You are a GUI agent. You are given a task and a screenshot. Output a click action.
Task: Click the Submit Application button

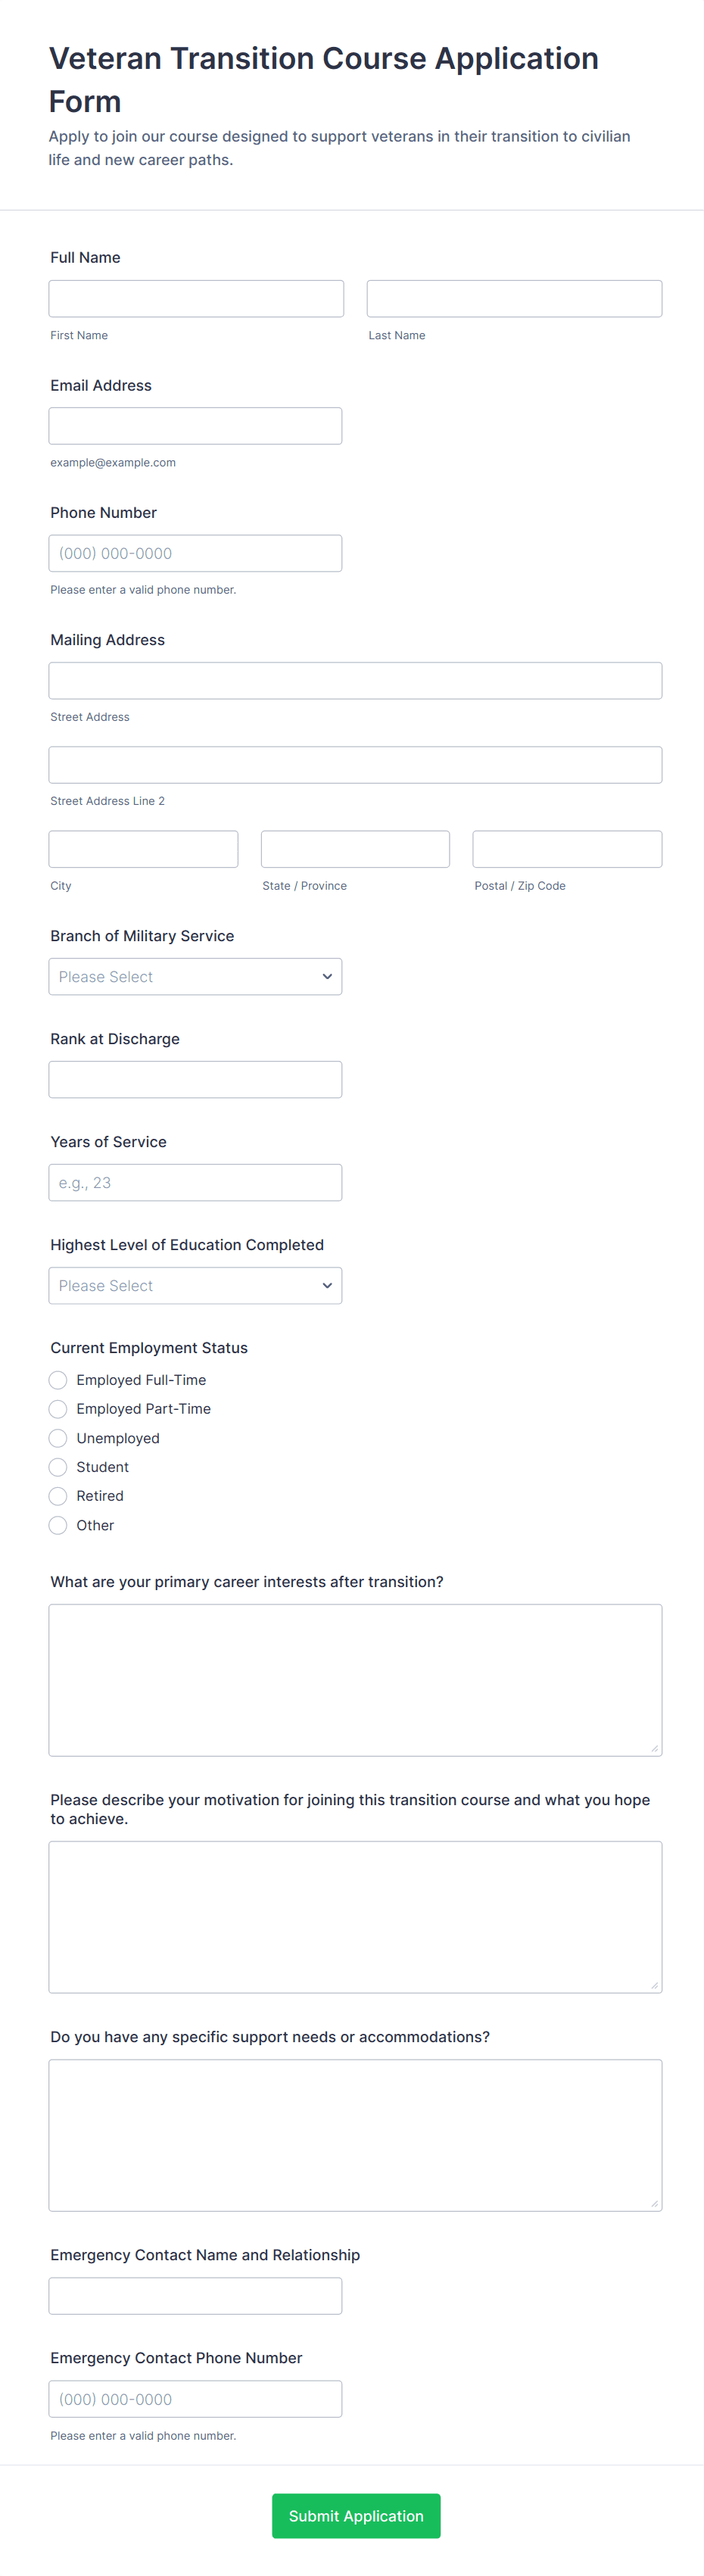[x=356, y=2516]
